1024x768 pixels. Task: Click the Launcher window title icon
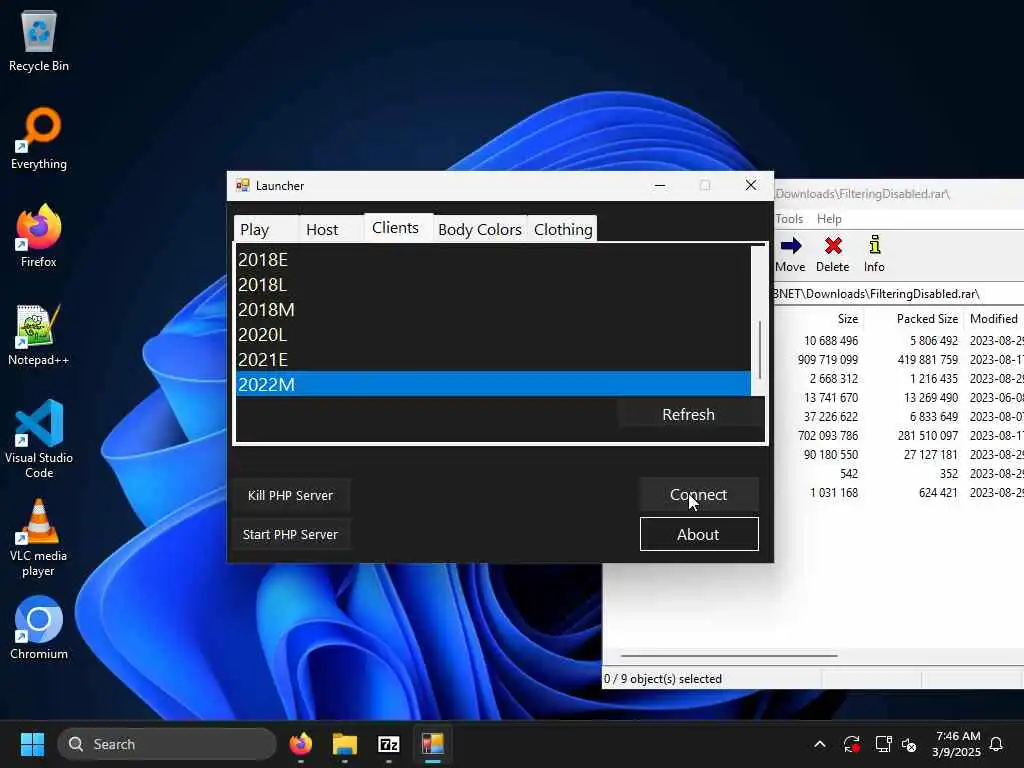tap(242, 185)
